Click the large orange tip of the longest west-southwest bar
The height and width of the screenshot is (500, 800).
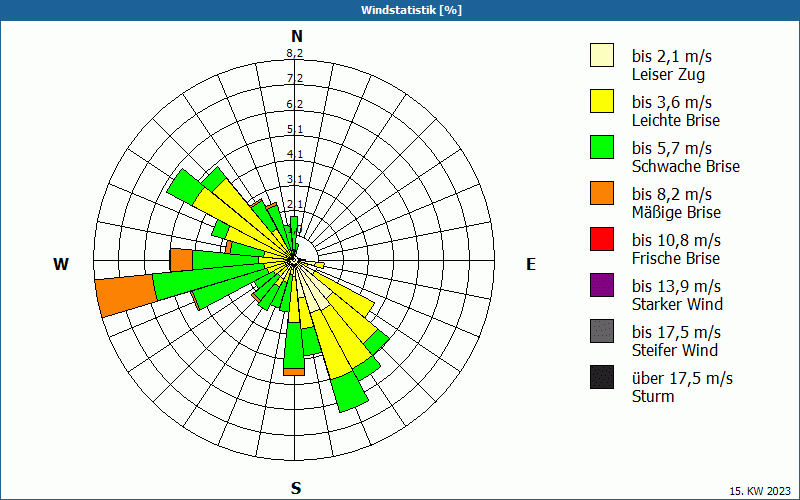coord(126,295)
